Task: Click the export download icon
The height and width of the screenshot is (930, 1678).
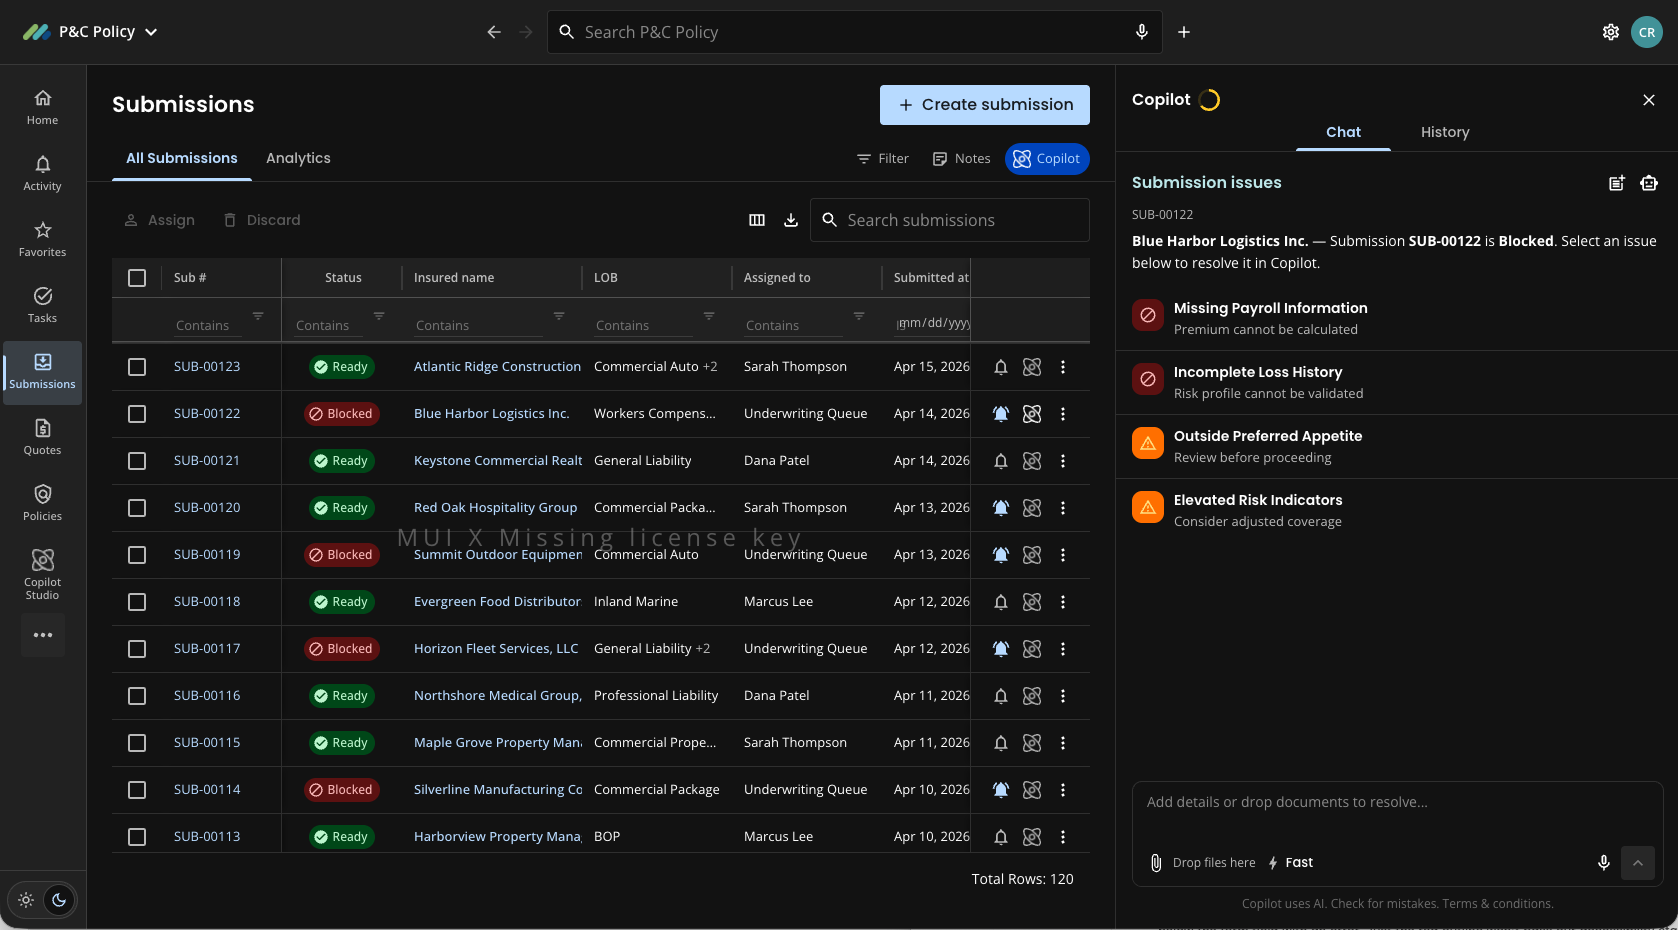Action: (791, 220)
